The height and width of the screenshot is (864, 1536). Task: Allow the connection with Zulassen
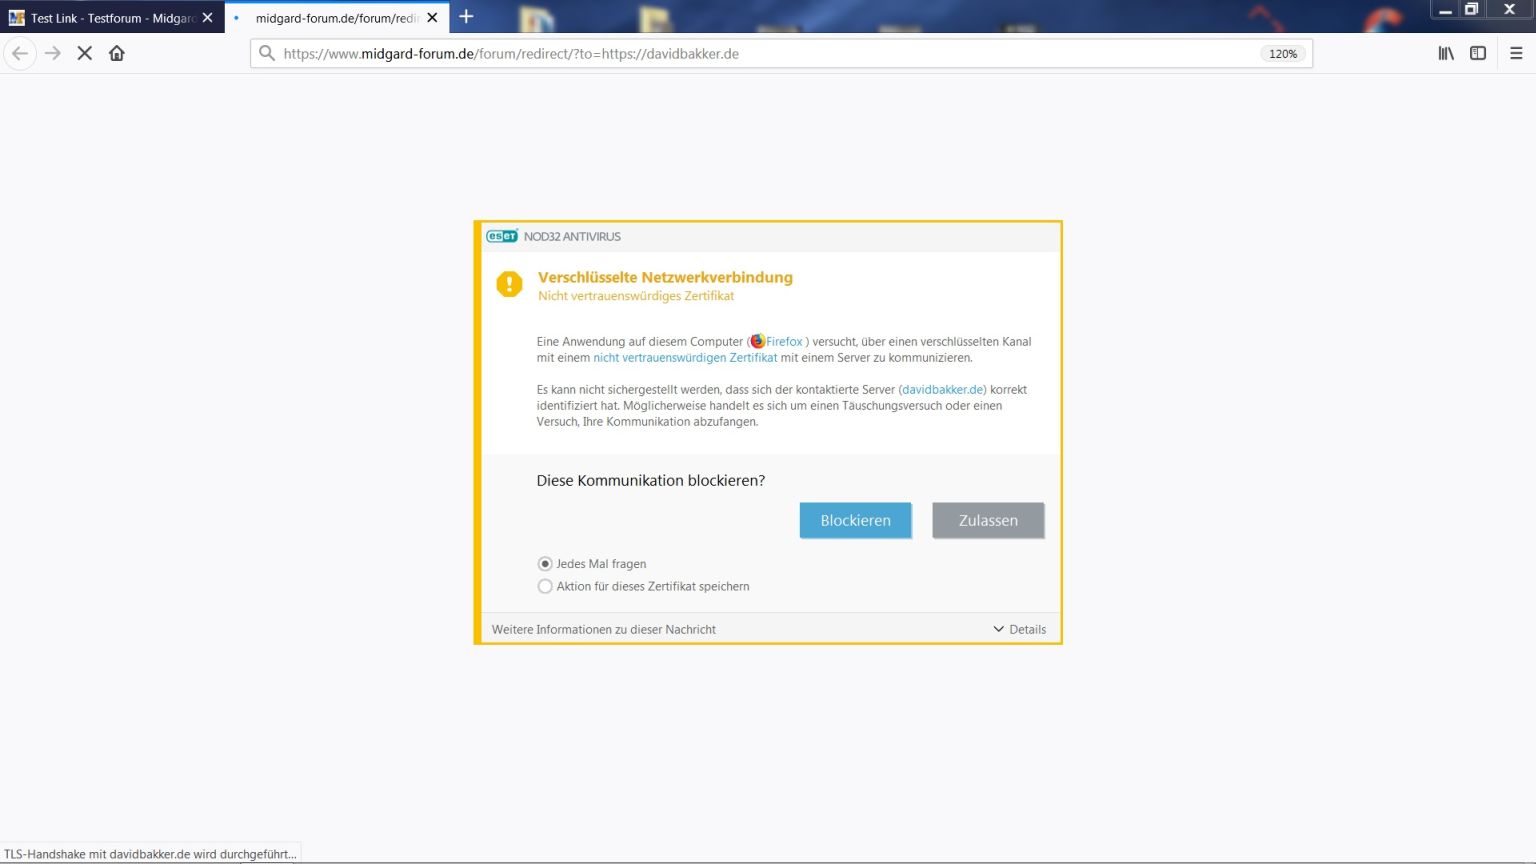coord(988,520)
